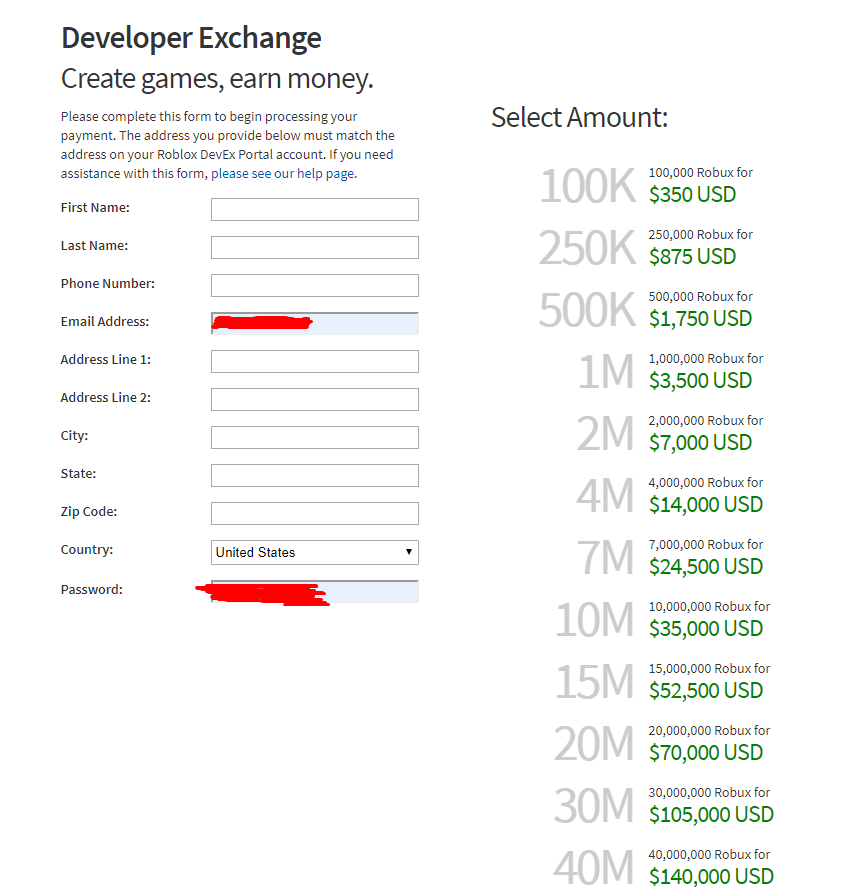The image size is (842, 887).
Task: Click the Last Name input field
Action: 315,247
